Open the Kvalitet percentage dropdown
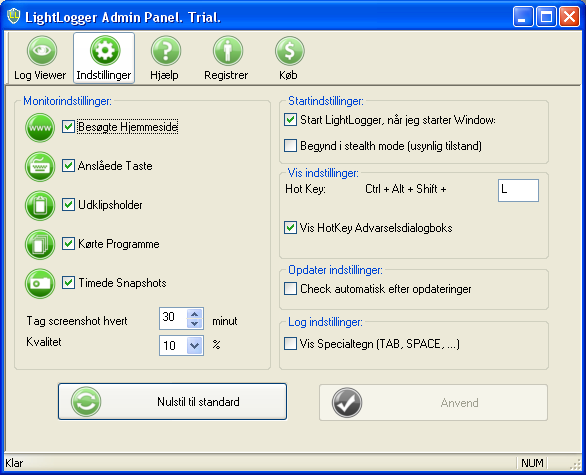The height and width of the screenshot is (475, 586). coord(194,345)
